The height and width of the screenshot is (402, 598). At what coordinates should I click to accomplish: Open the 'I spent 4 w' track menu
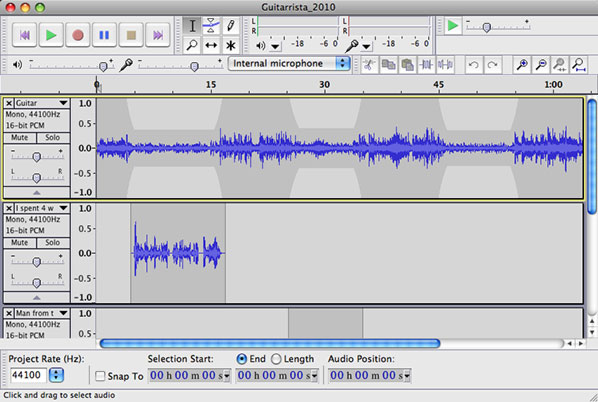pyautogui.click(x=42, y=208)
